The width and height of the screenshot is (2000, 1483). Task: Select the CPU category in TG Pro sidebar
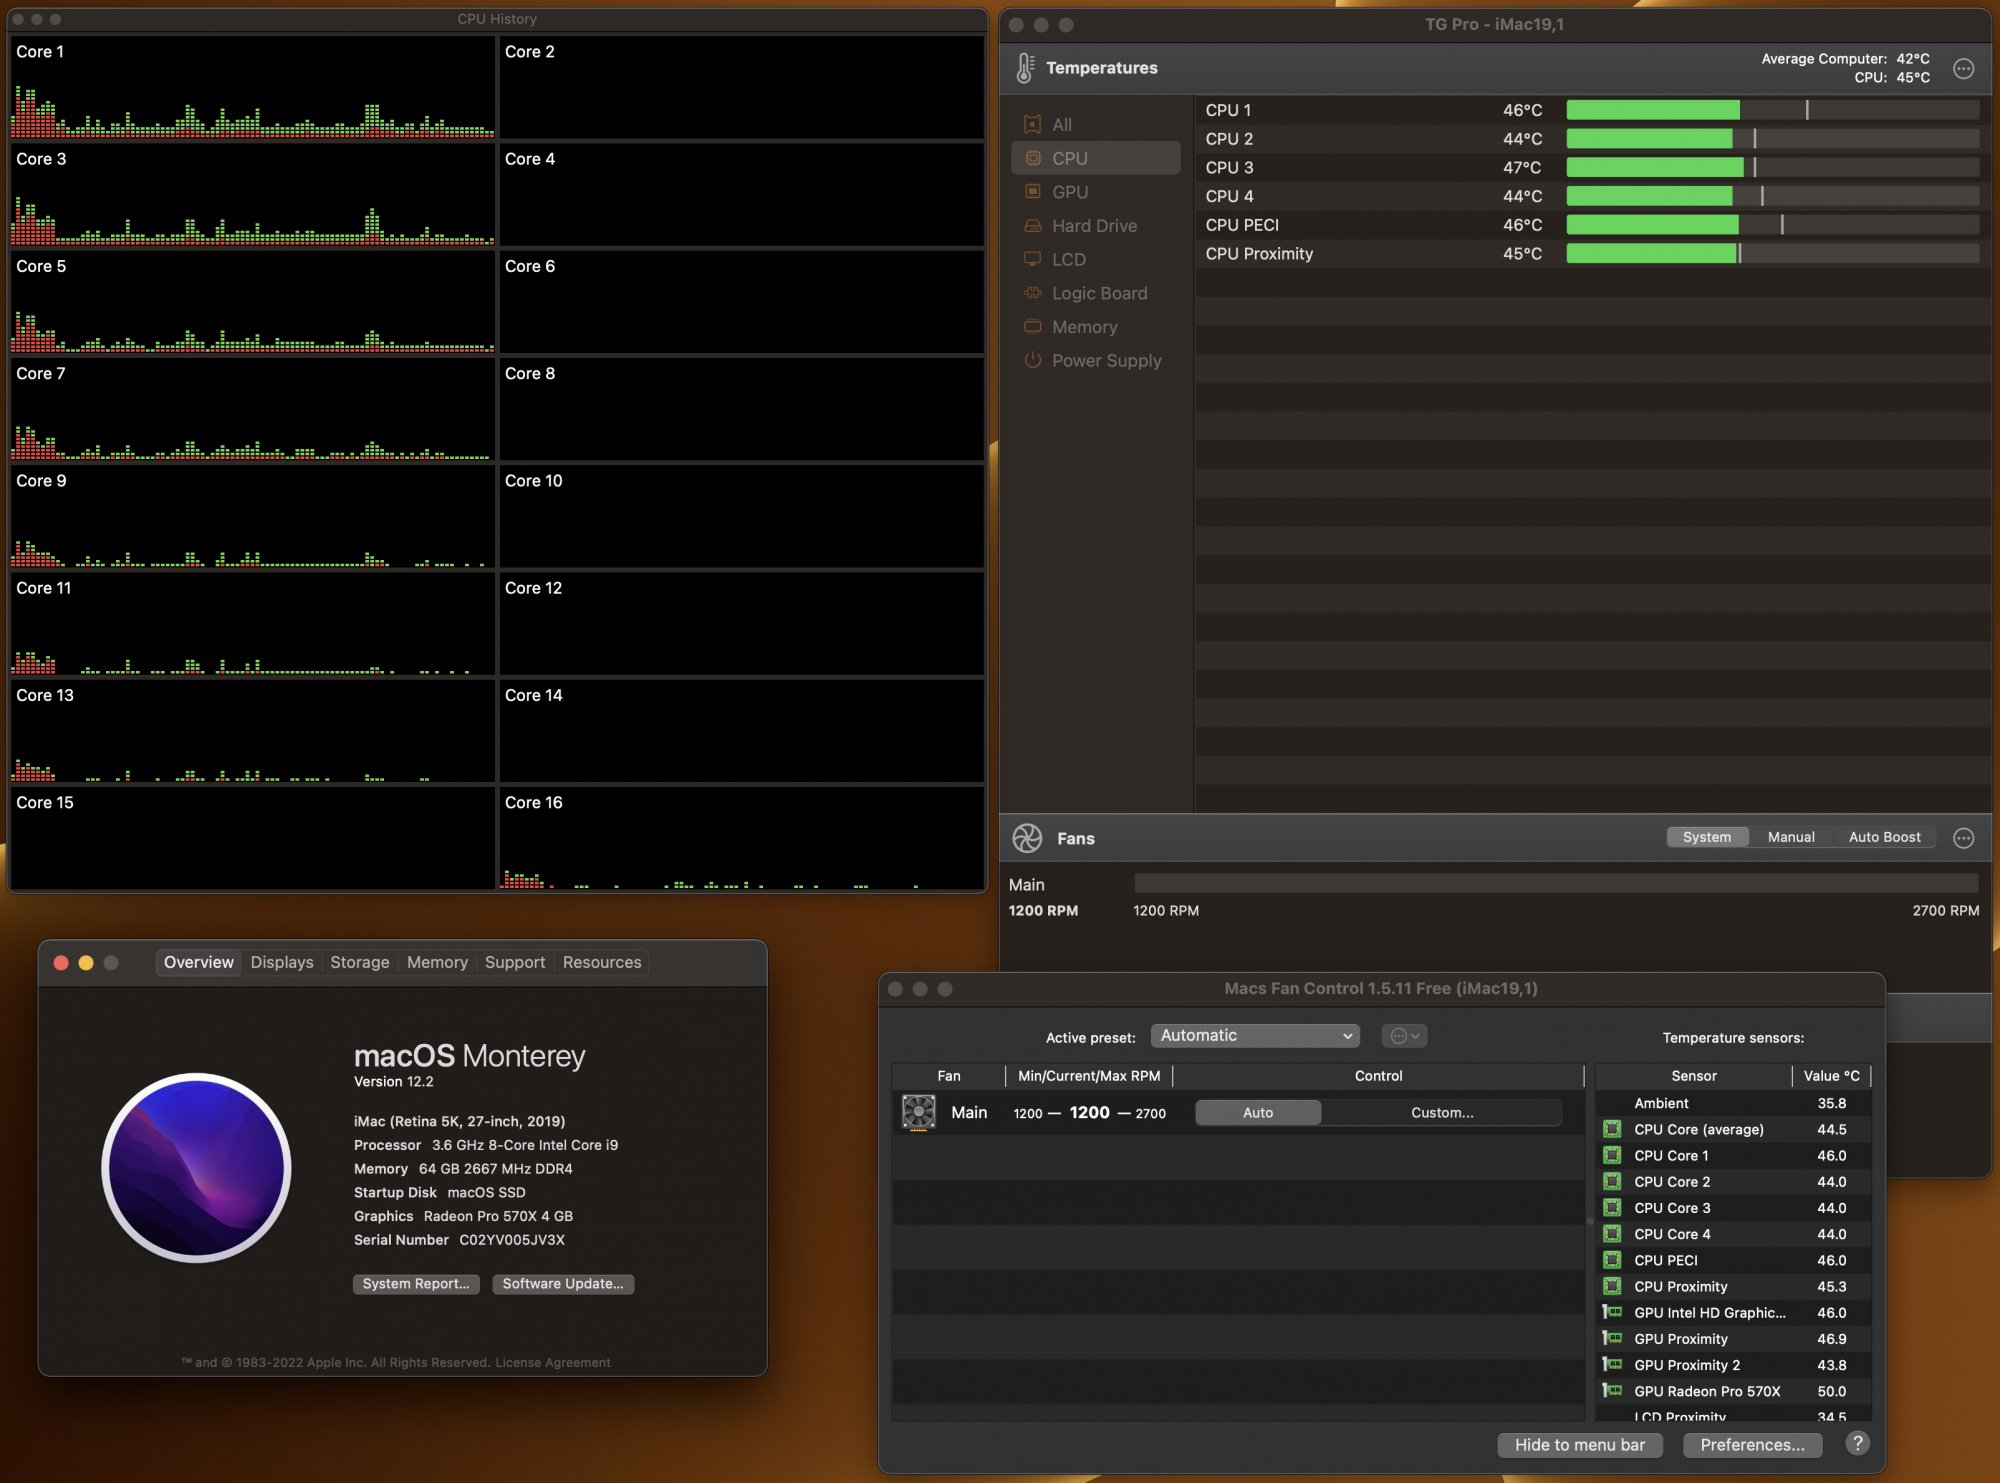tap(1069, 157)
